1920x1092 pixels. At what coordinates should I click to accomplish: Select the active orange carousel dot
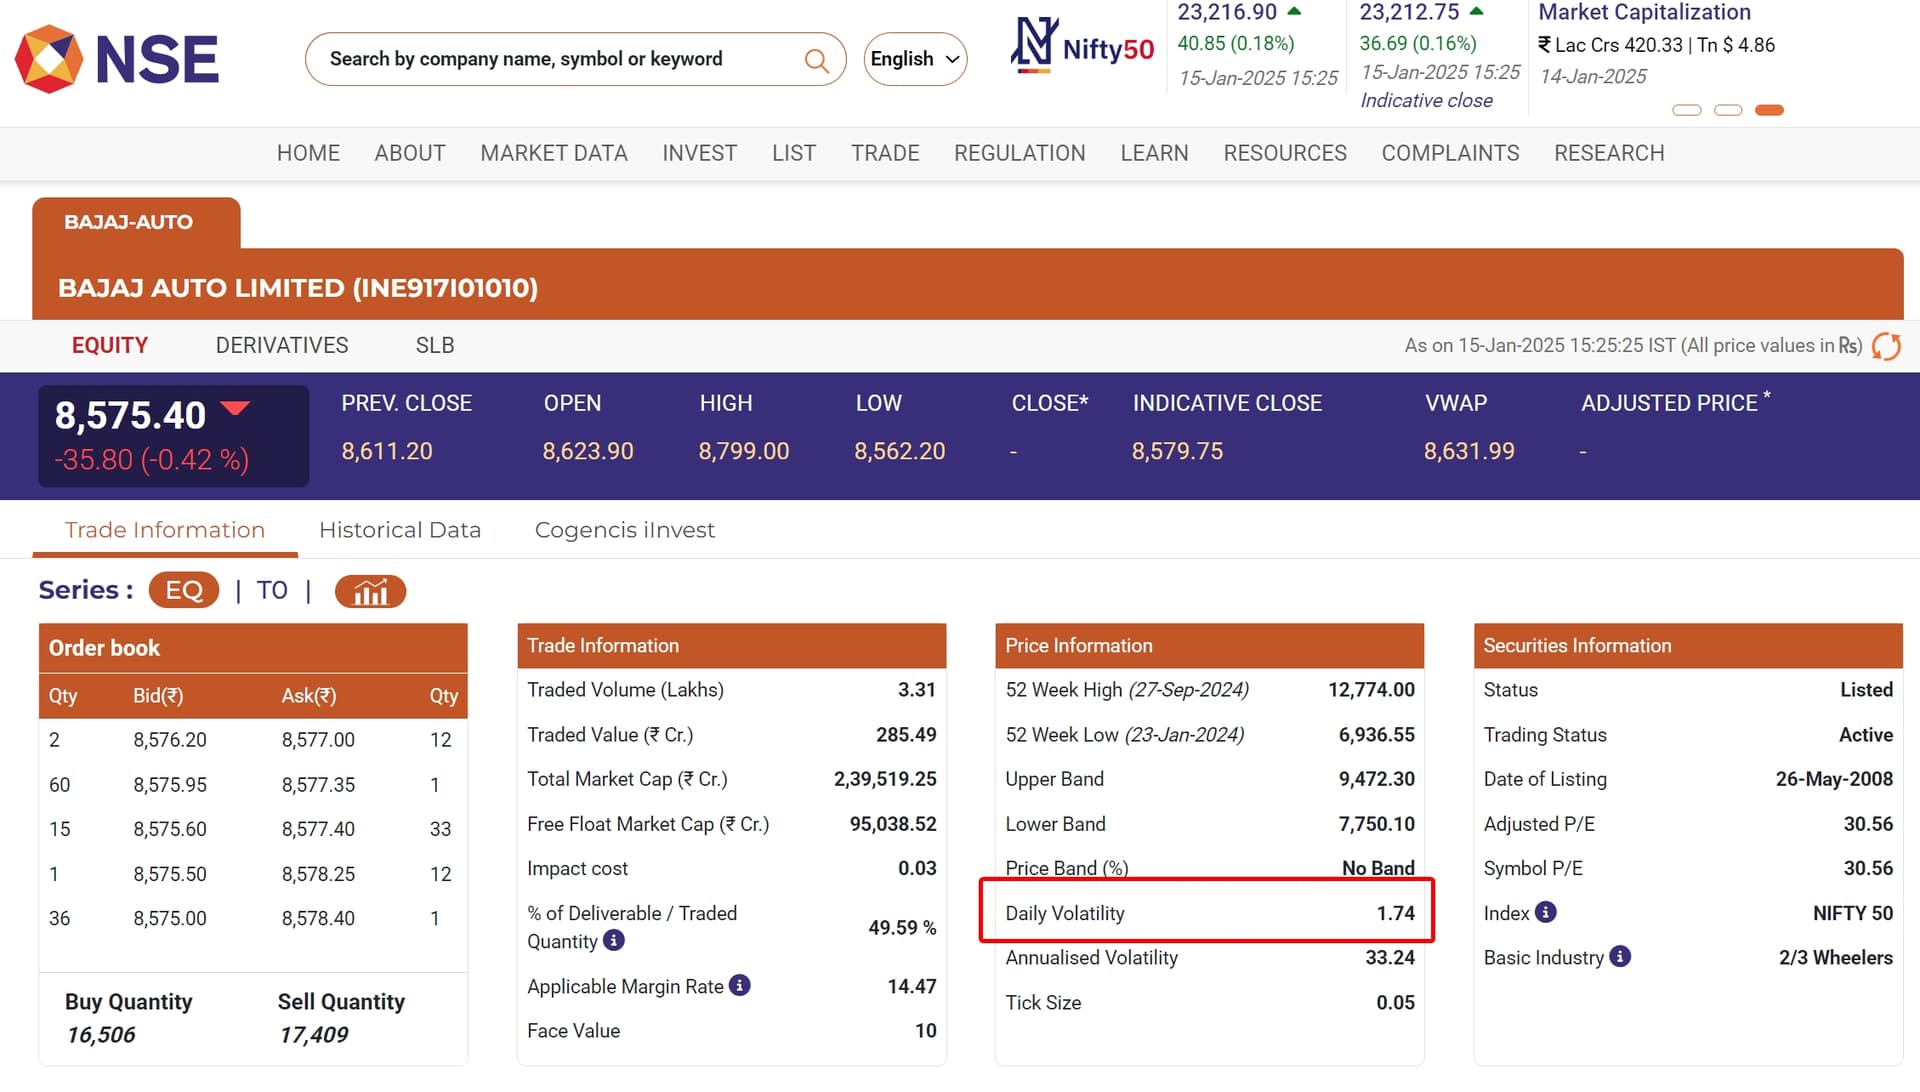(x=1769, y=110)
